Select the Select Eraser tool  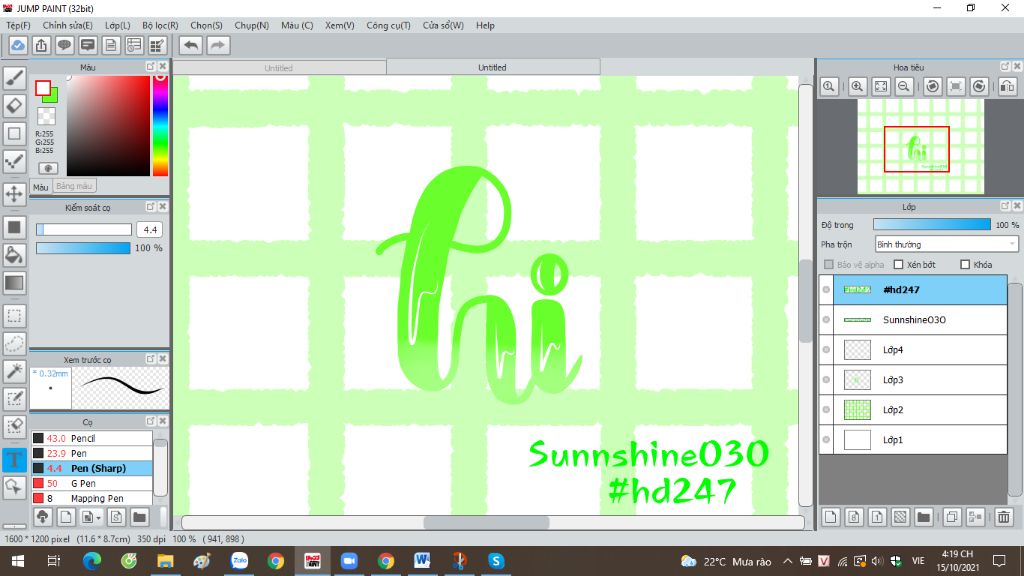(14, 426)
